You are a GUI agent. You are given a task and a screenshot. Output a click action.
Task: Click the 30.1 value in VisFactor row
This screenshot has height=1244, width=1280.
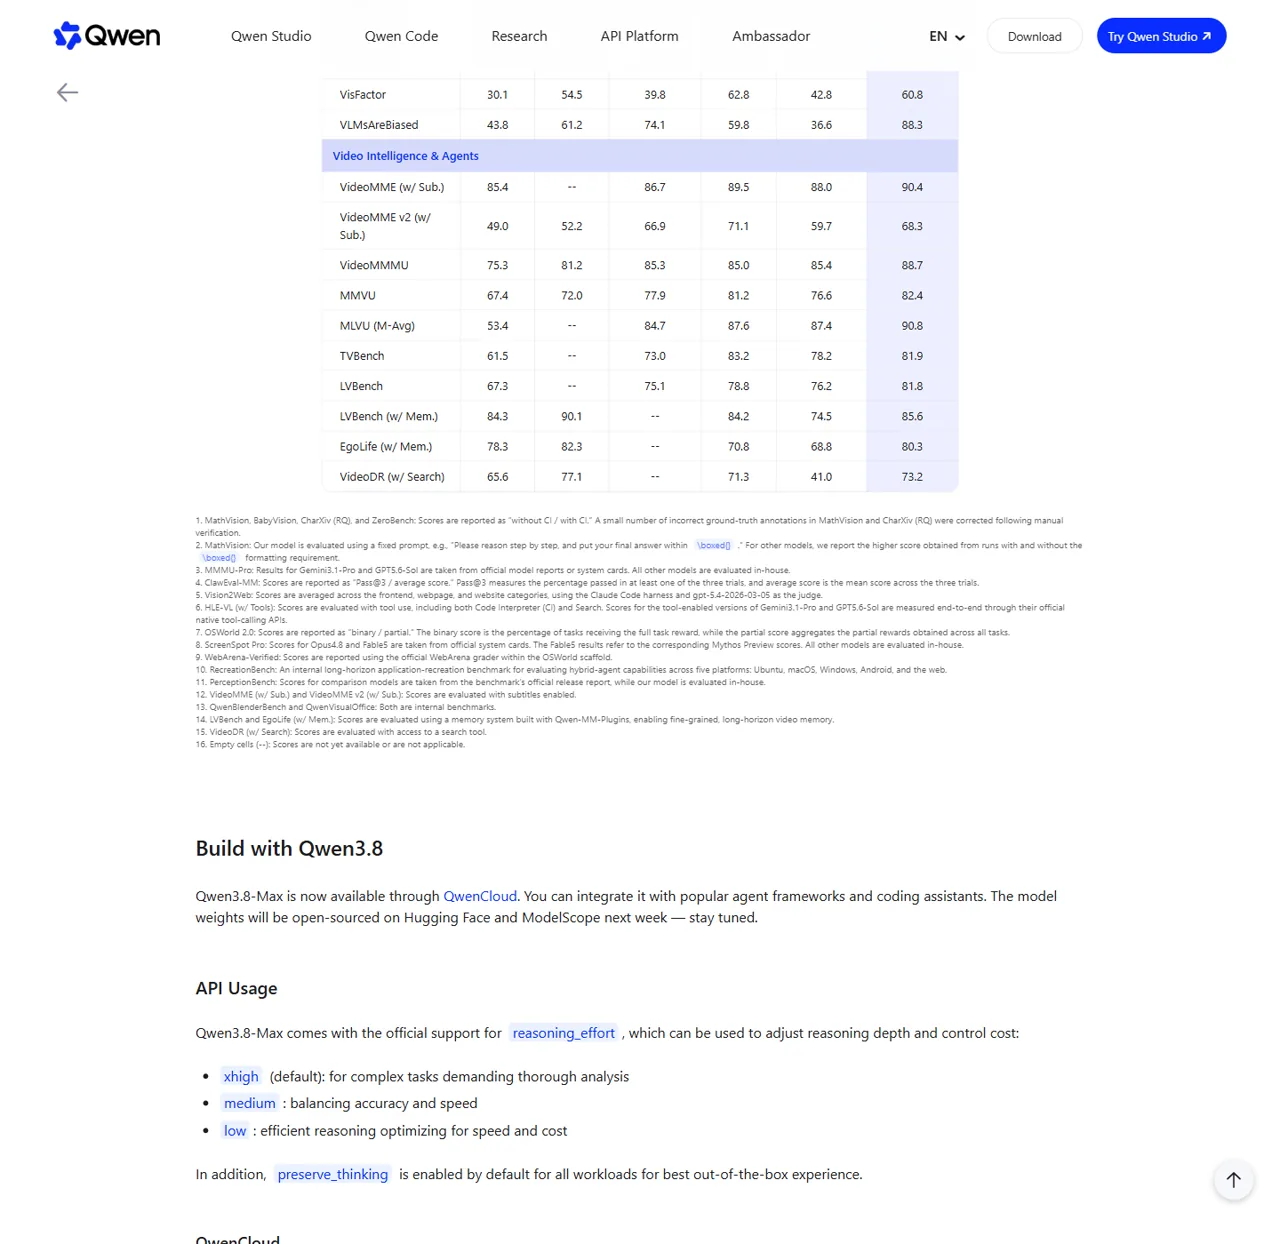click(x=497, y=94)
